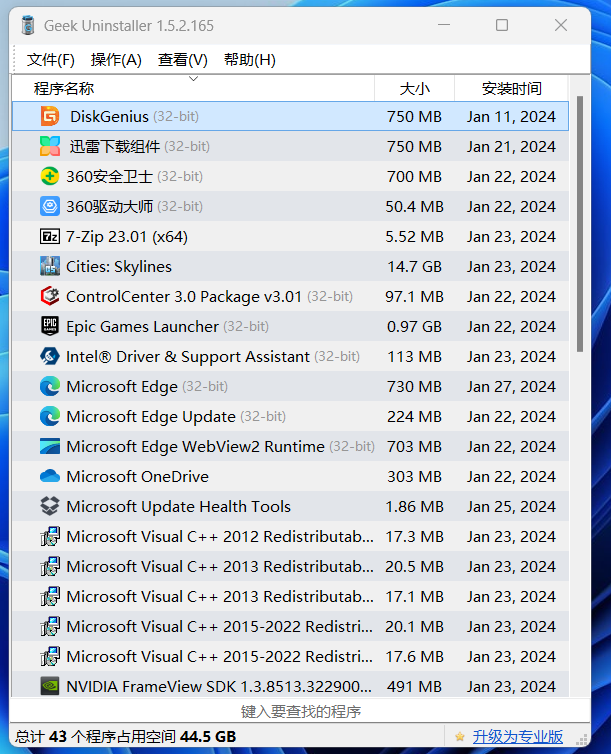The height and width of the screenshot is (754, 611).
Task: Open the 查看(V) menu
Action: pos(182,60)
